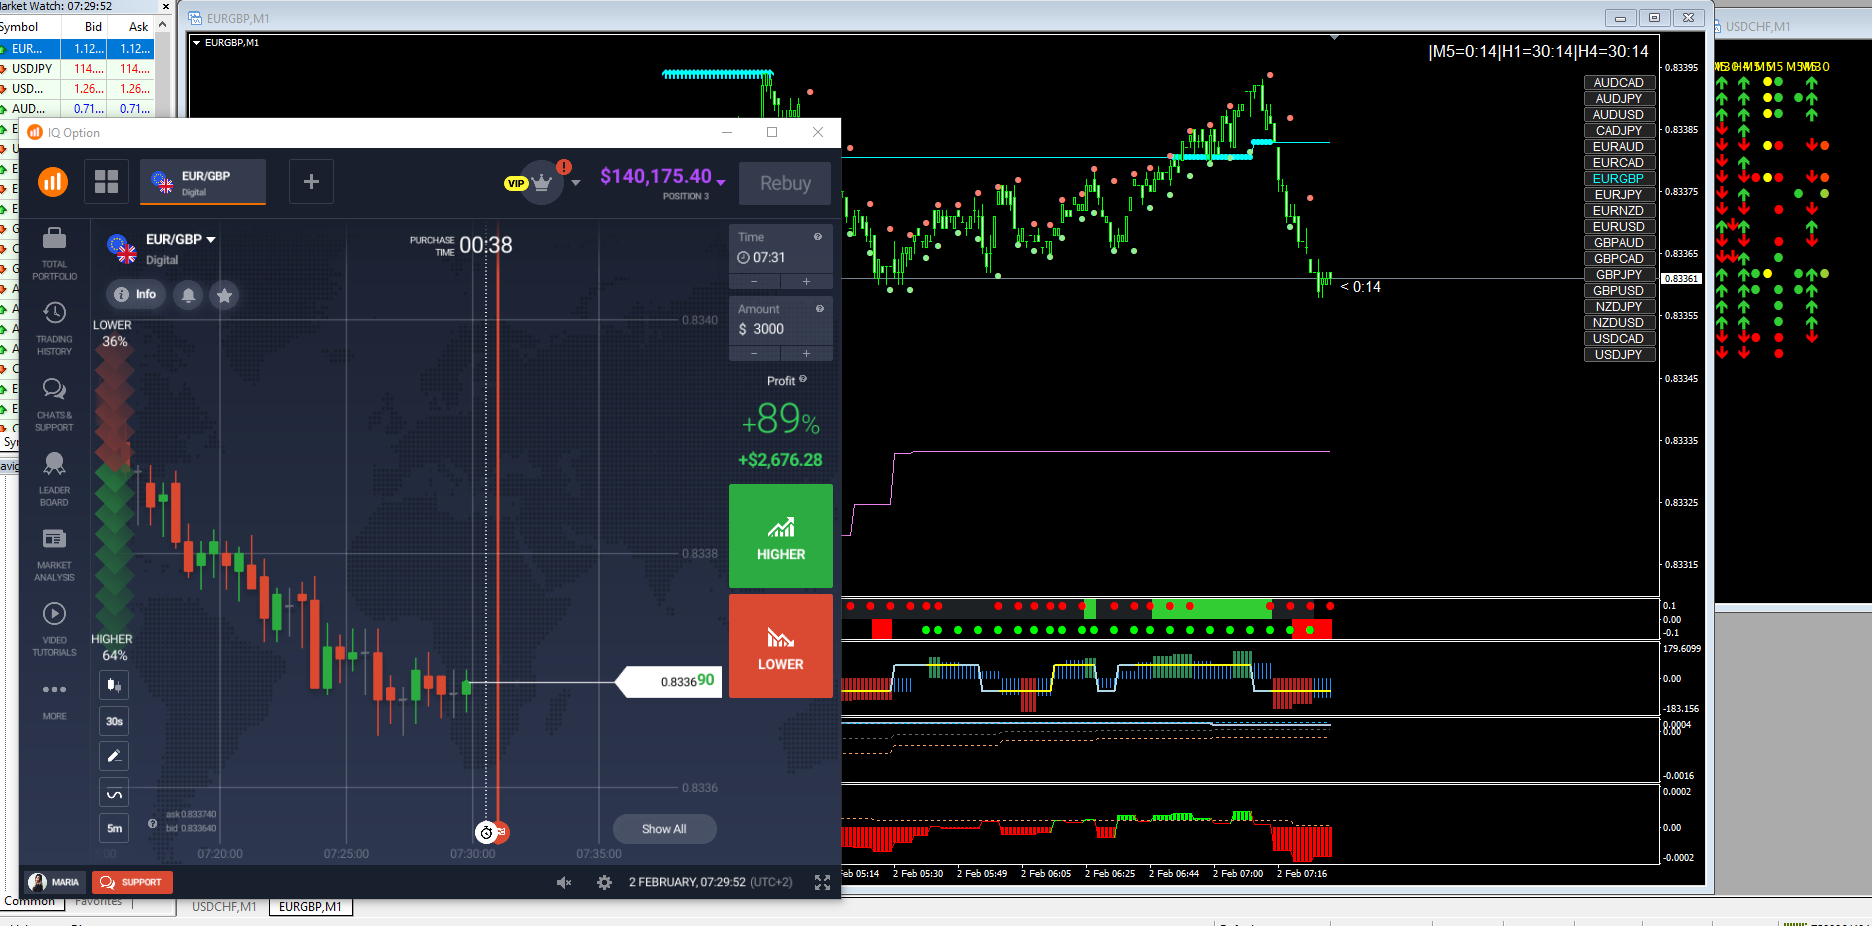Viewport: 1872px width, 926px height.
Task: Select the AUDCAD symbol button in MetaTrader
Action: click(x=1619, y=83)
